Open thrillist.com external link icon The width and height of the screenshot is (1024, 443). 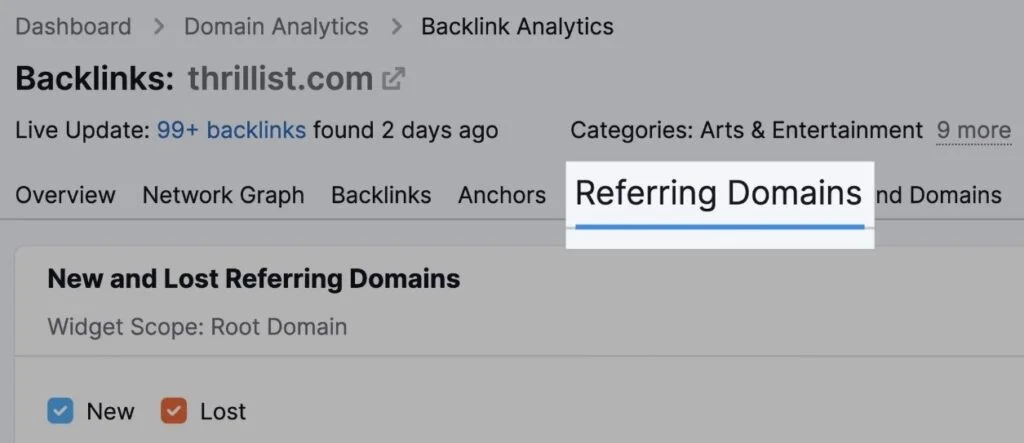point(394,79)
